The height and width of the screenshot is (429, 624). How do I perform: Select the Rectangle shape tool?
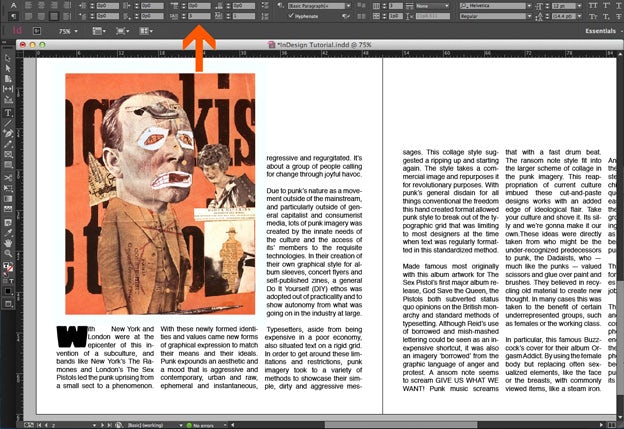coord(8,165)
